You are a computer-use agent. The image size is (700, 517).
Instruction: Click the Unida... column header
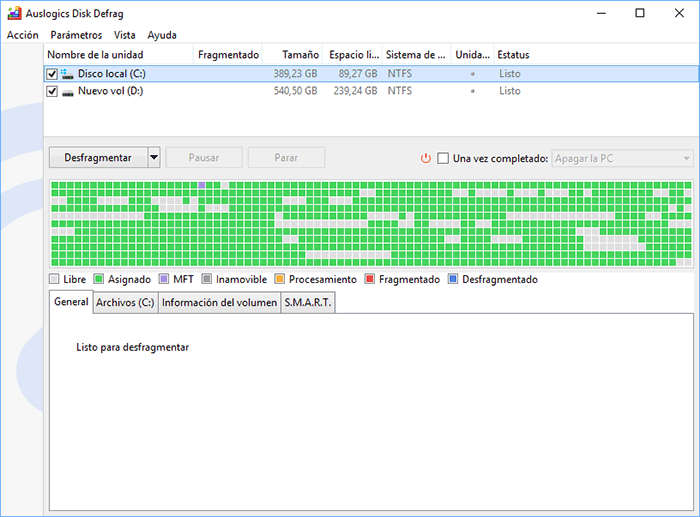(473, 54)
